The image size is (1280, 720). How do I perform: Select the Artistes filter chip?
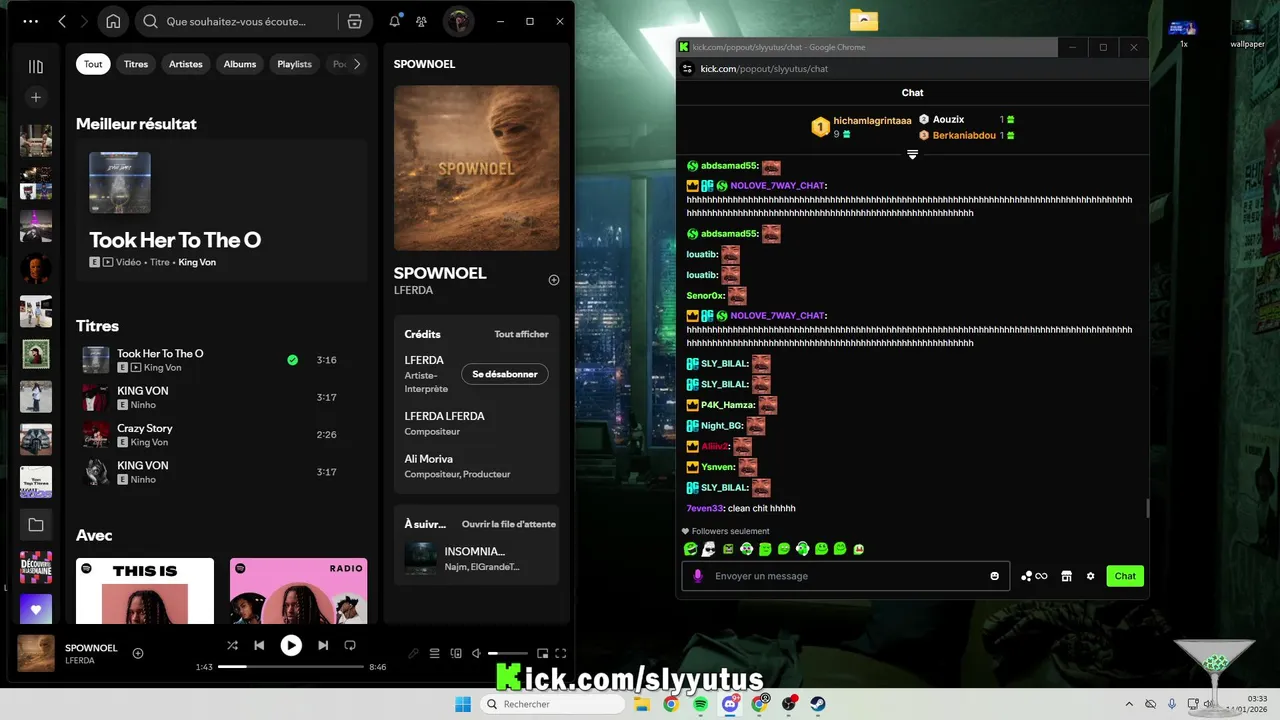click(x=186, y=64)
